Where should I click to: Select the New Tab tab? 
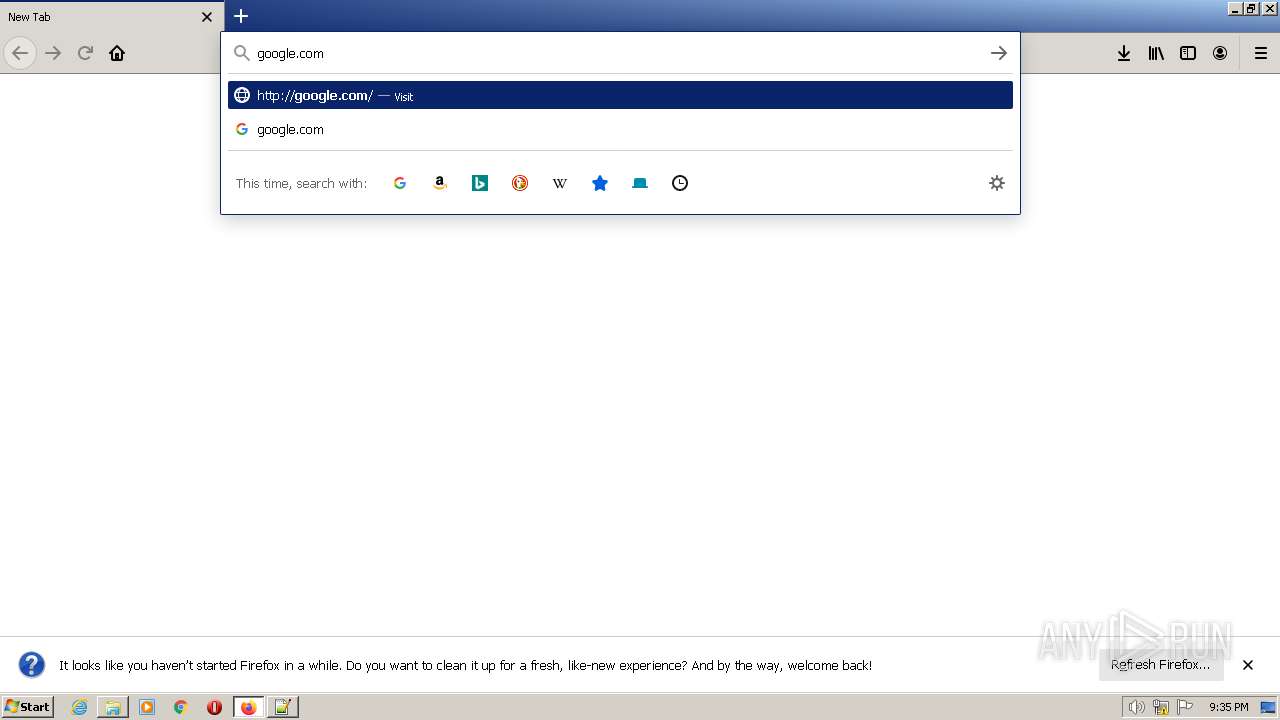pos(111,17)
